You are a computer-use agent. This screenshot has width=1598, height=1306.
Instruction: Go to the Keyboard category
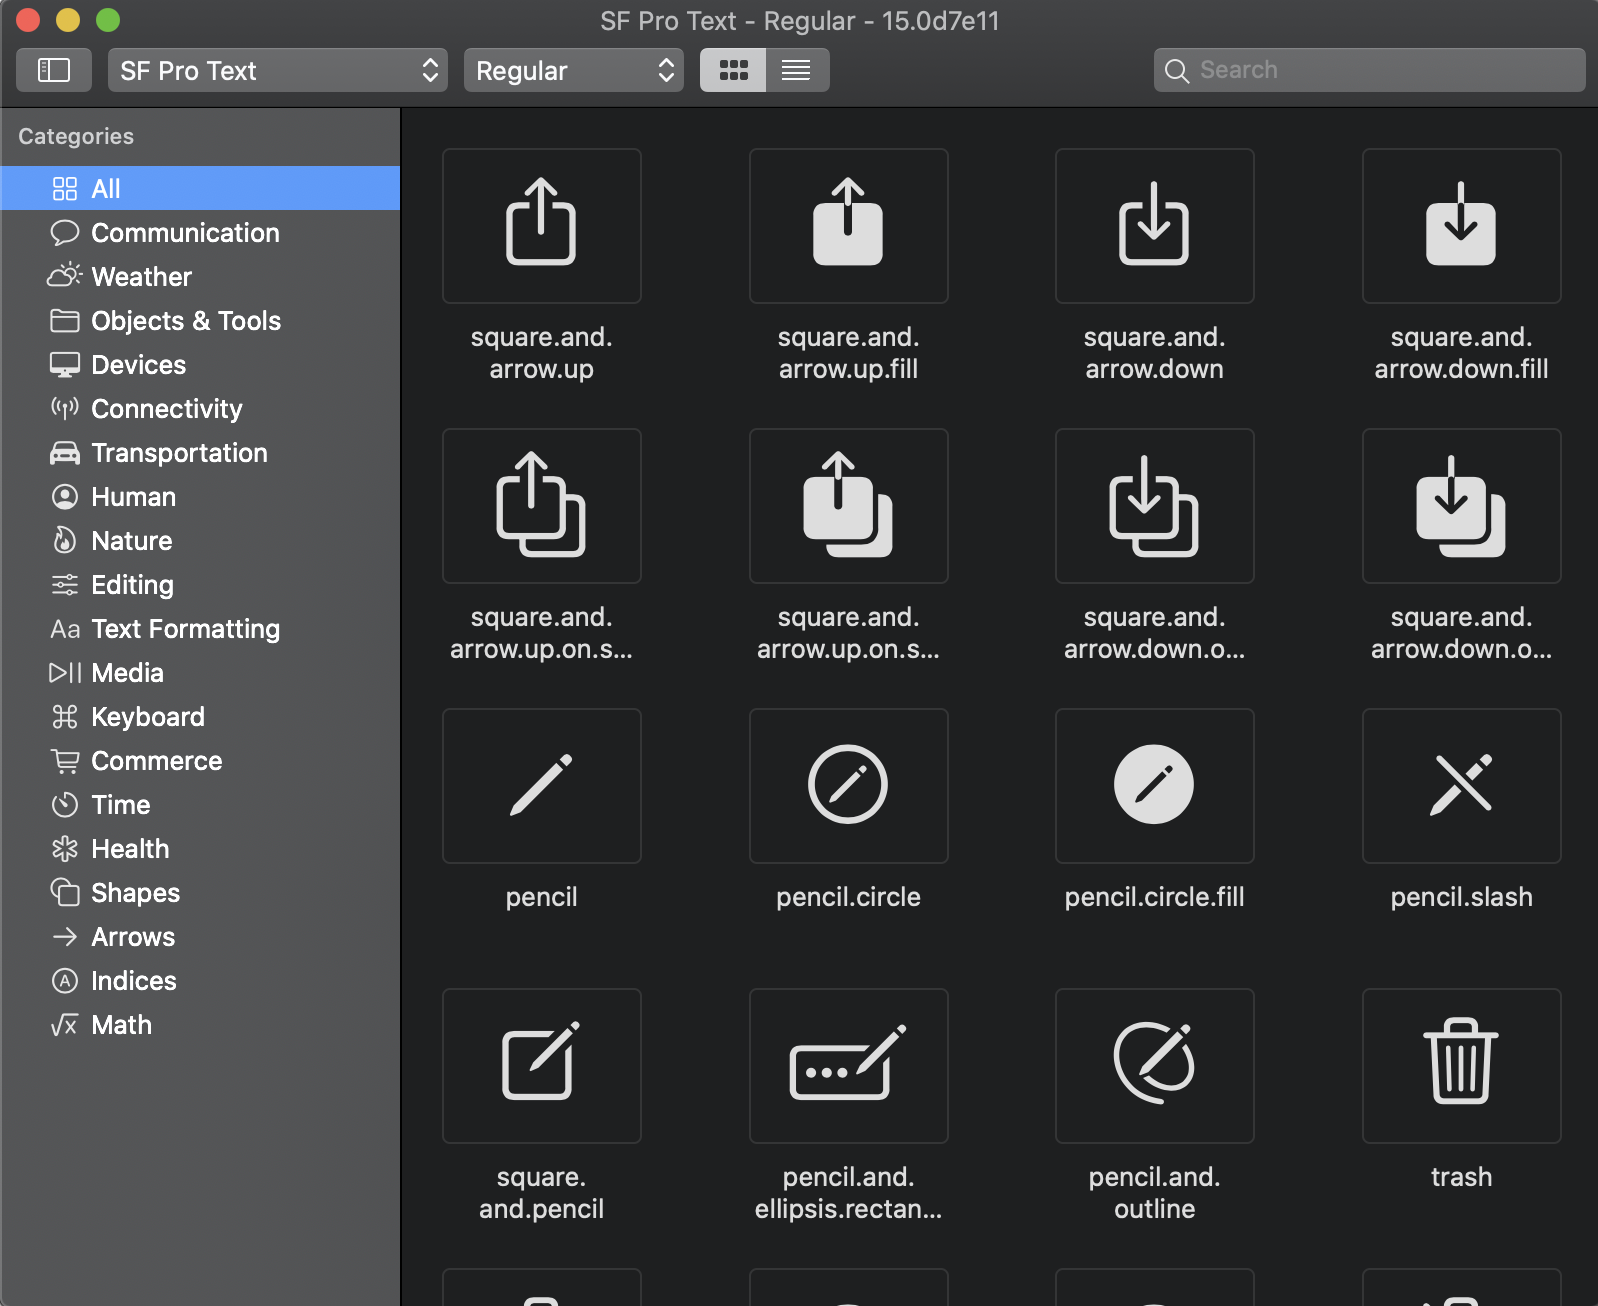pos(200,716)
